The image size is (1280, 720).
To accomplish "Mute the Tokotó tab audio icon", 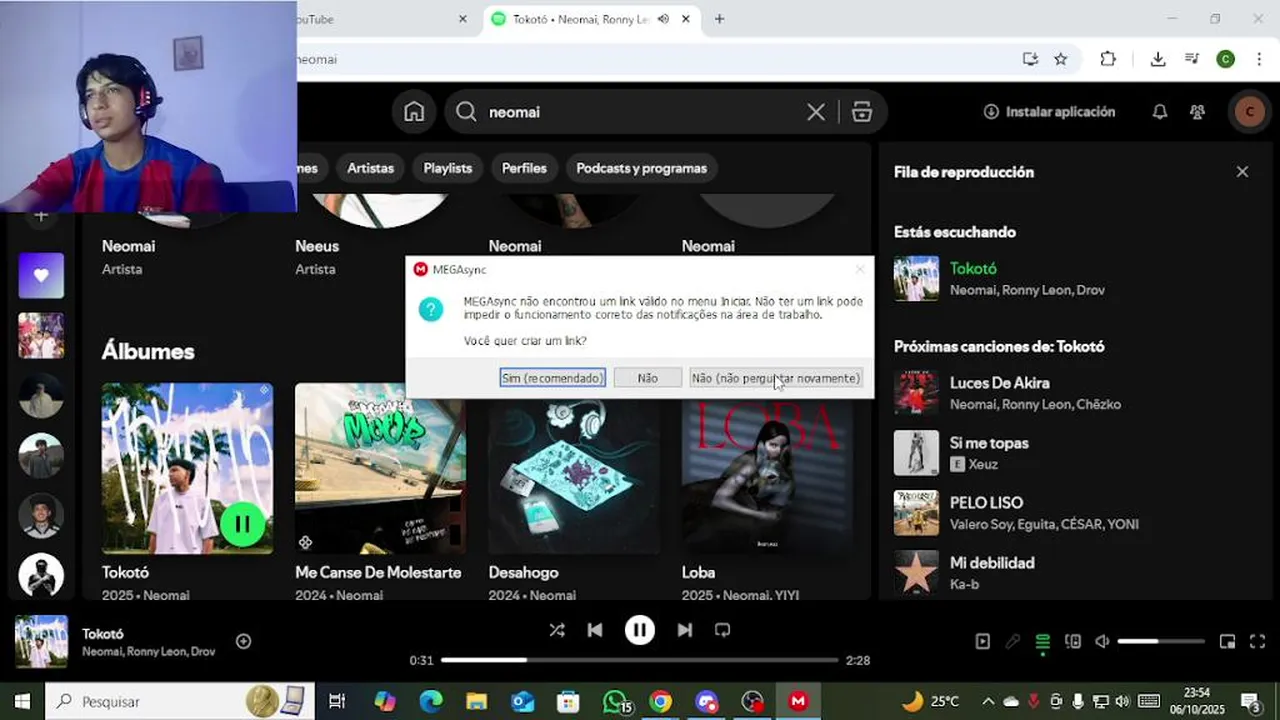I will (663, 19).
